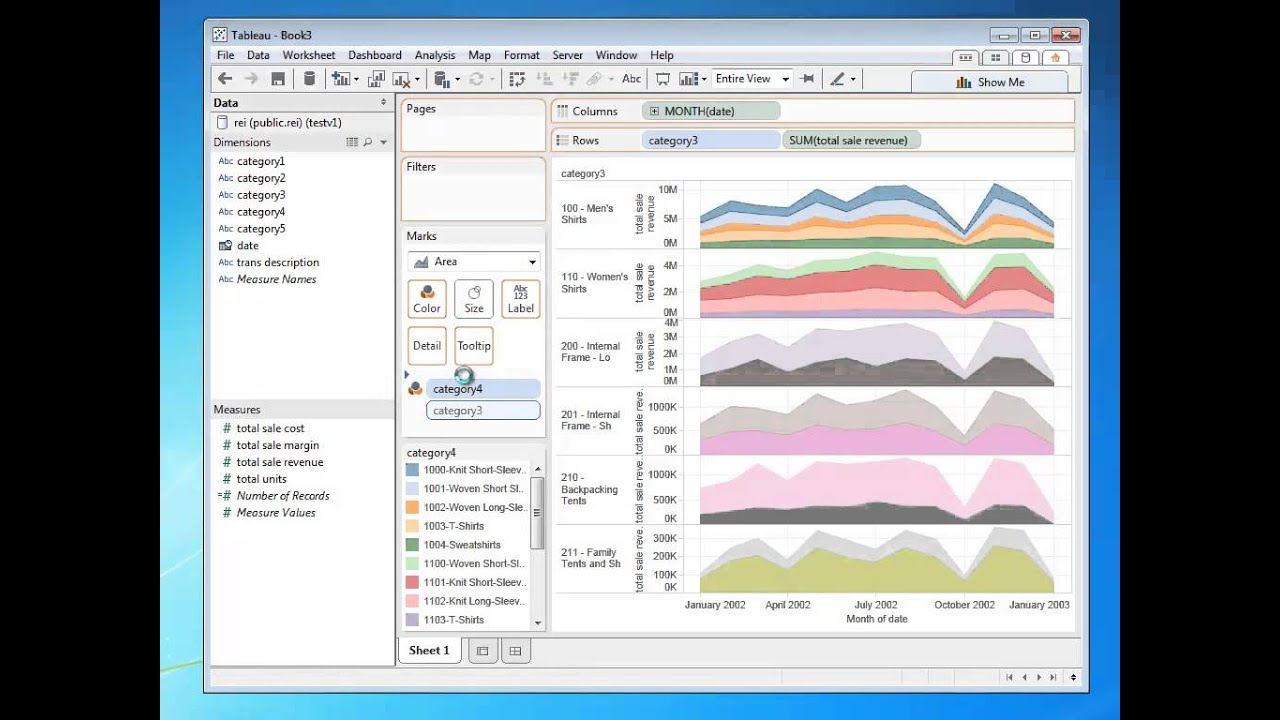Click the SUM(total sale revenue) pill on Rows
1280x720 pixels.
853,141
